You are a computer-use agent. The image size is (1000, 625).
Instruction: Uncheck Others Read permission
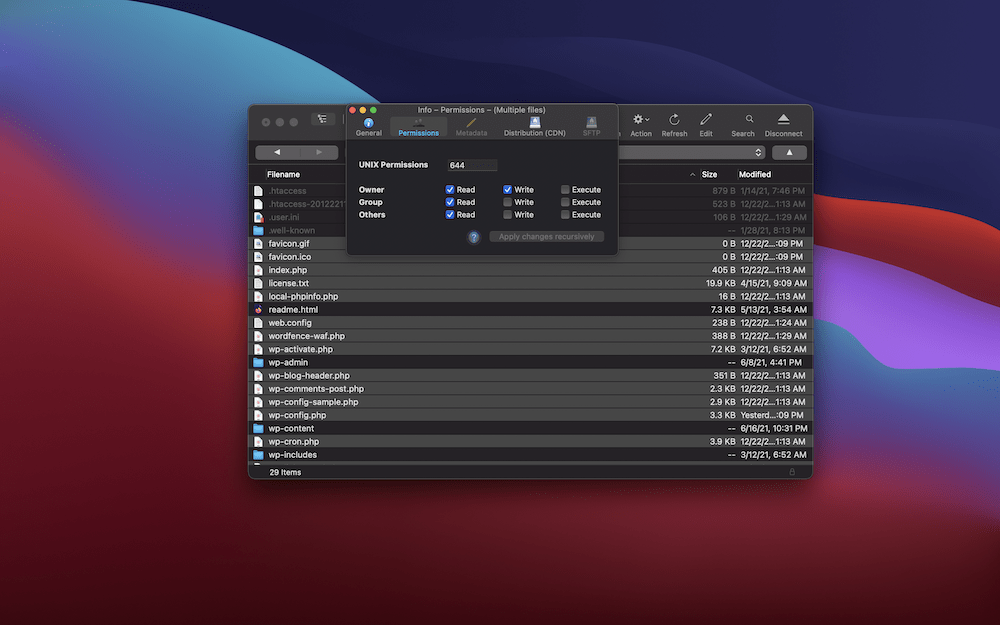[x=450, y=215]
